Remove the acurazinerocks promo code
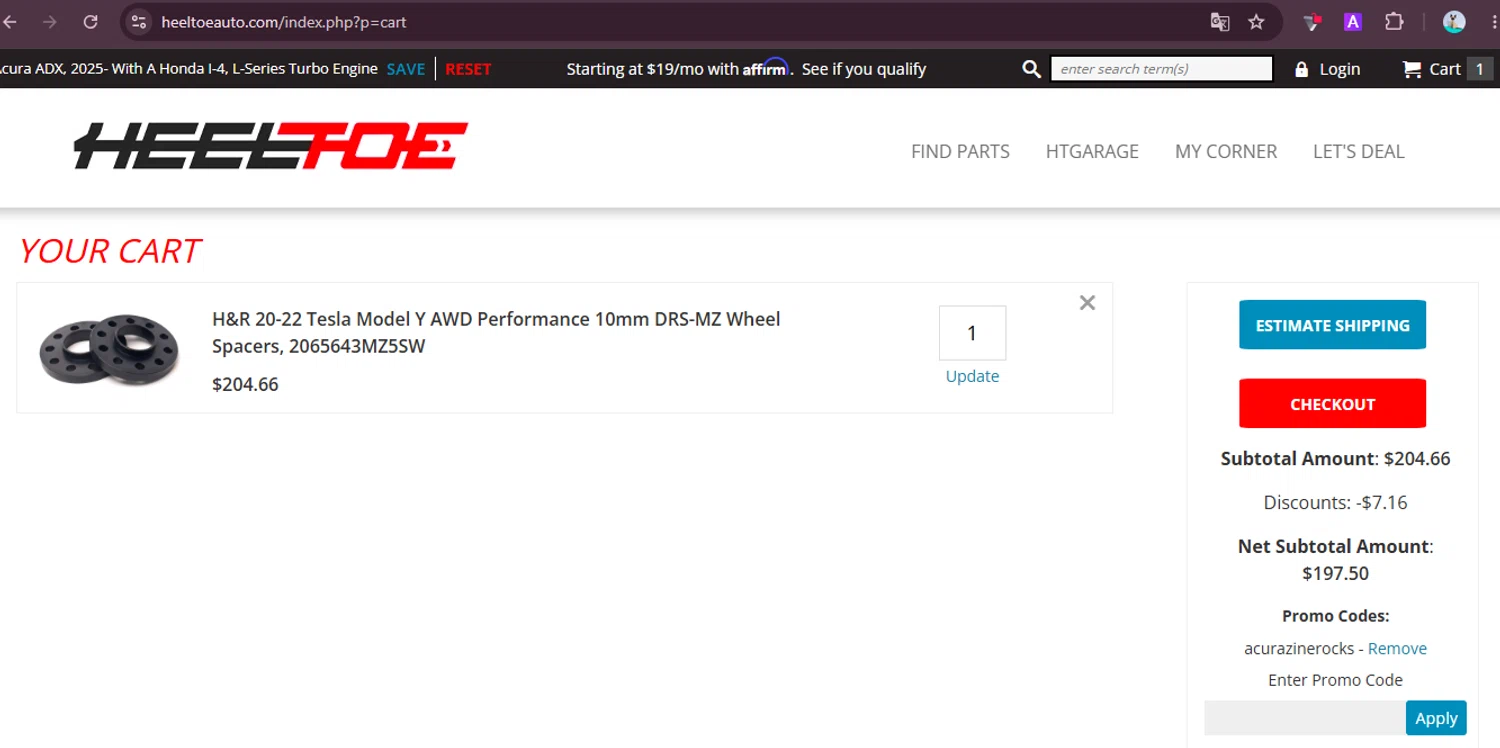Image resolution: width=1500 pixels, height=748 pixels. tap(1397, 648)
